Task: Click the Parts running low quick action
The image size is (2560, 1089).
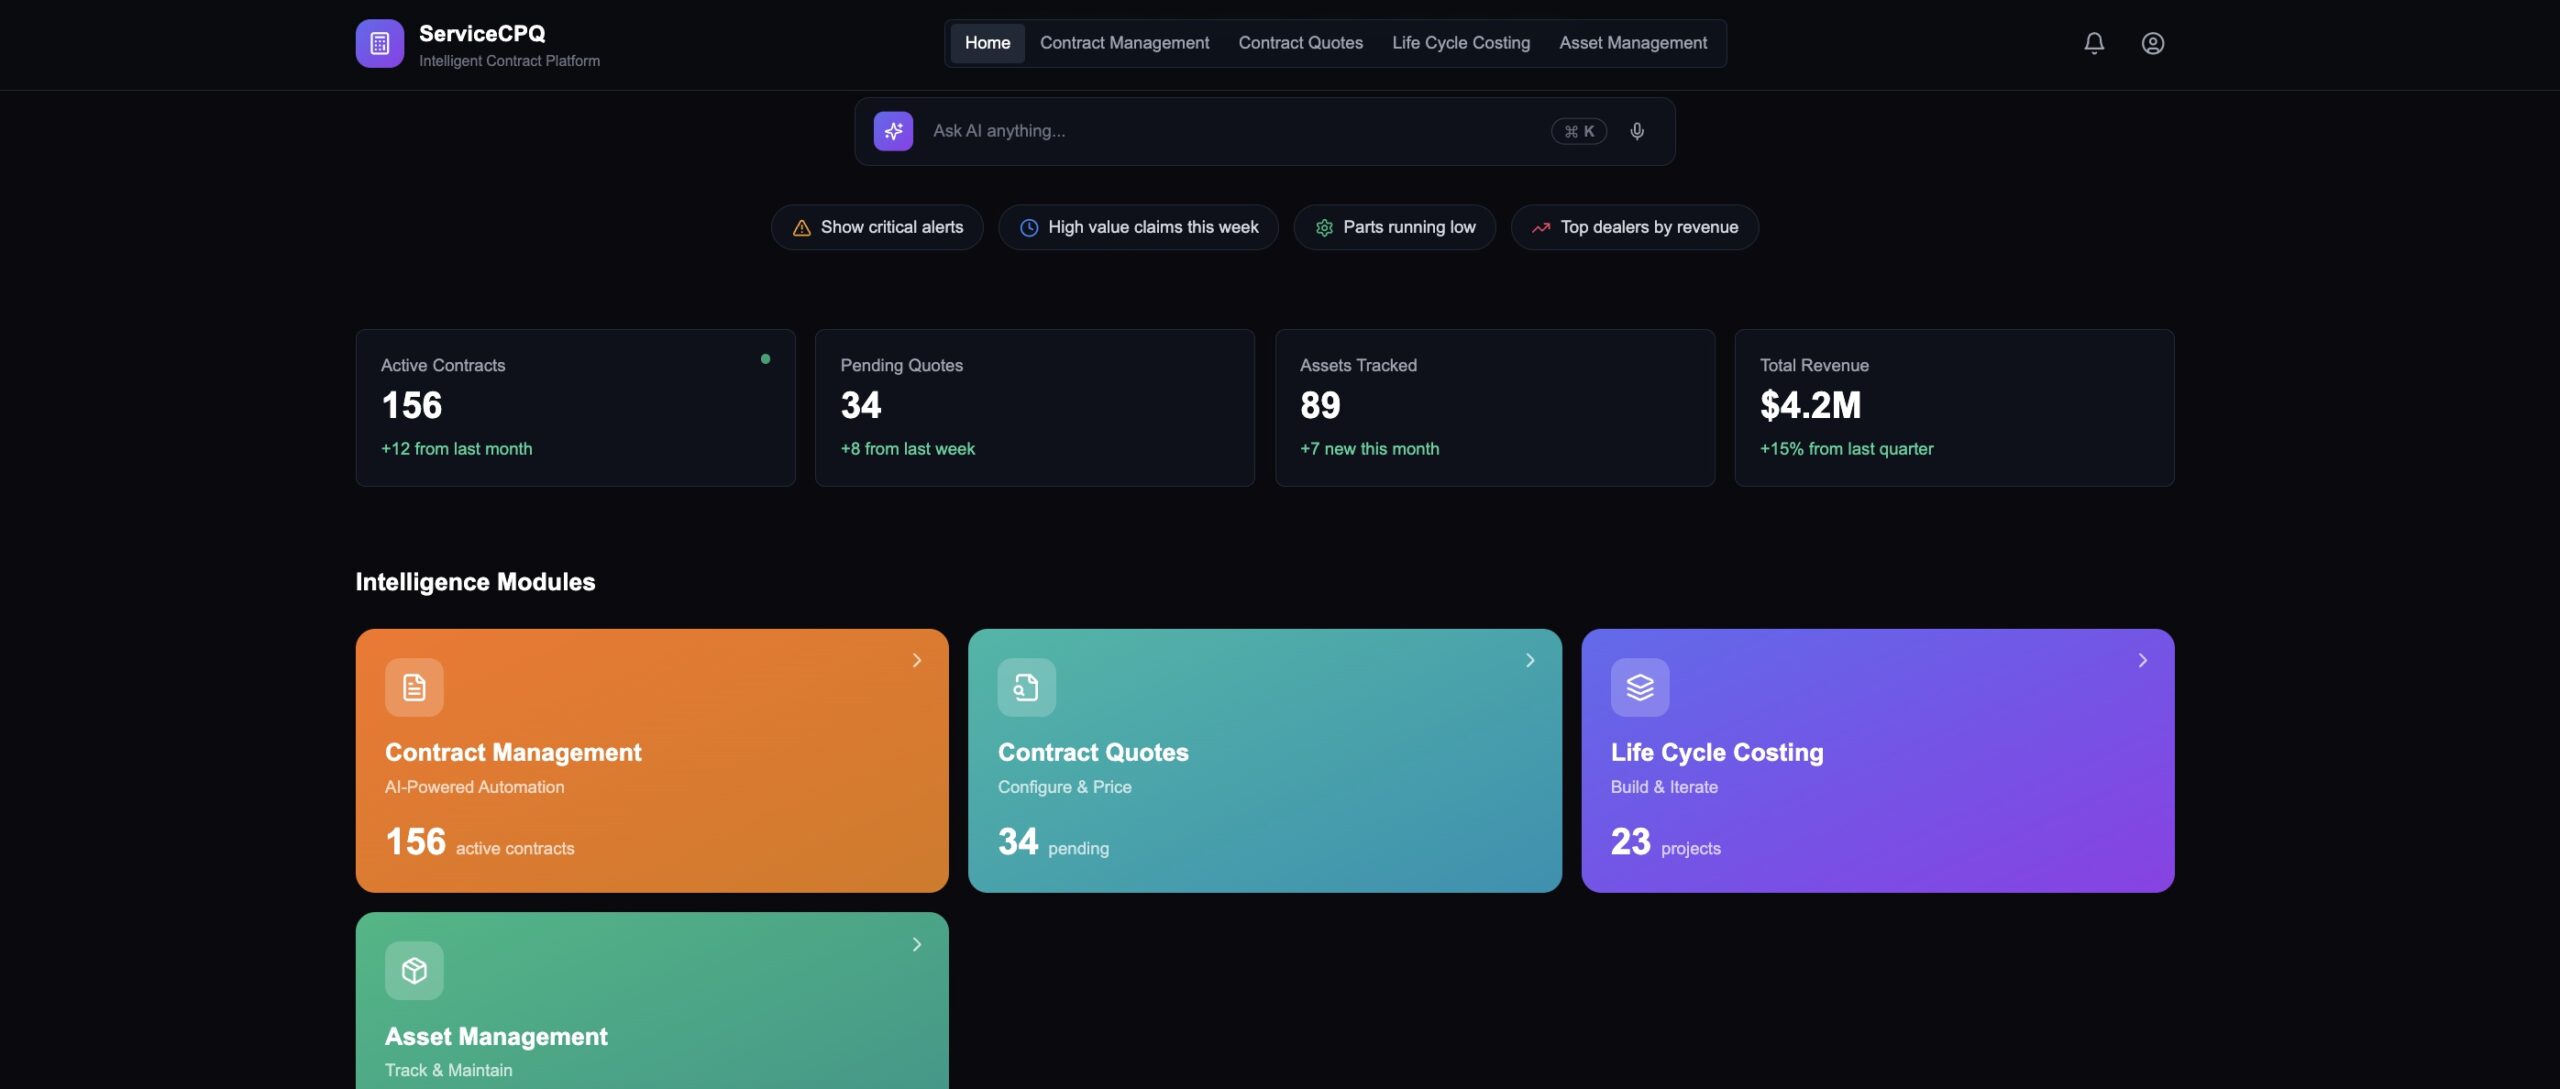Action: (1394, 227)
